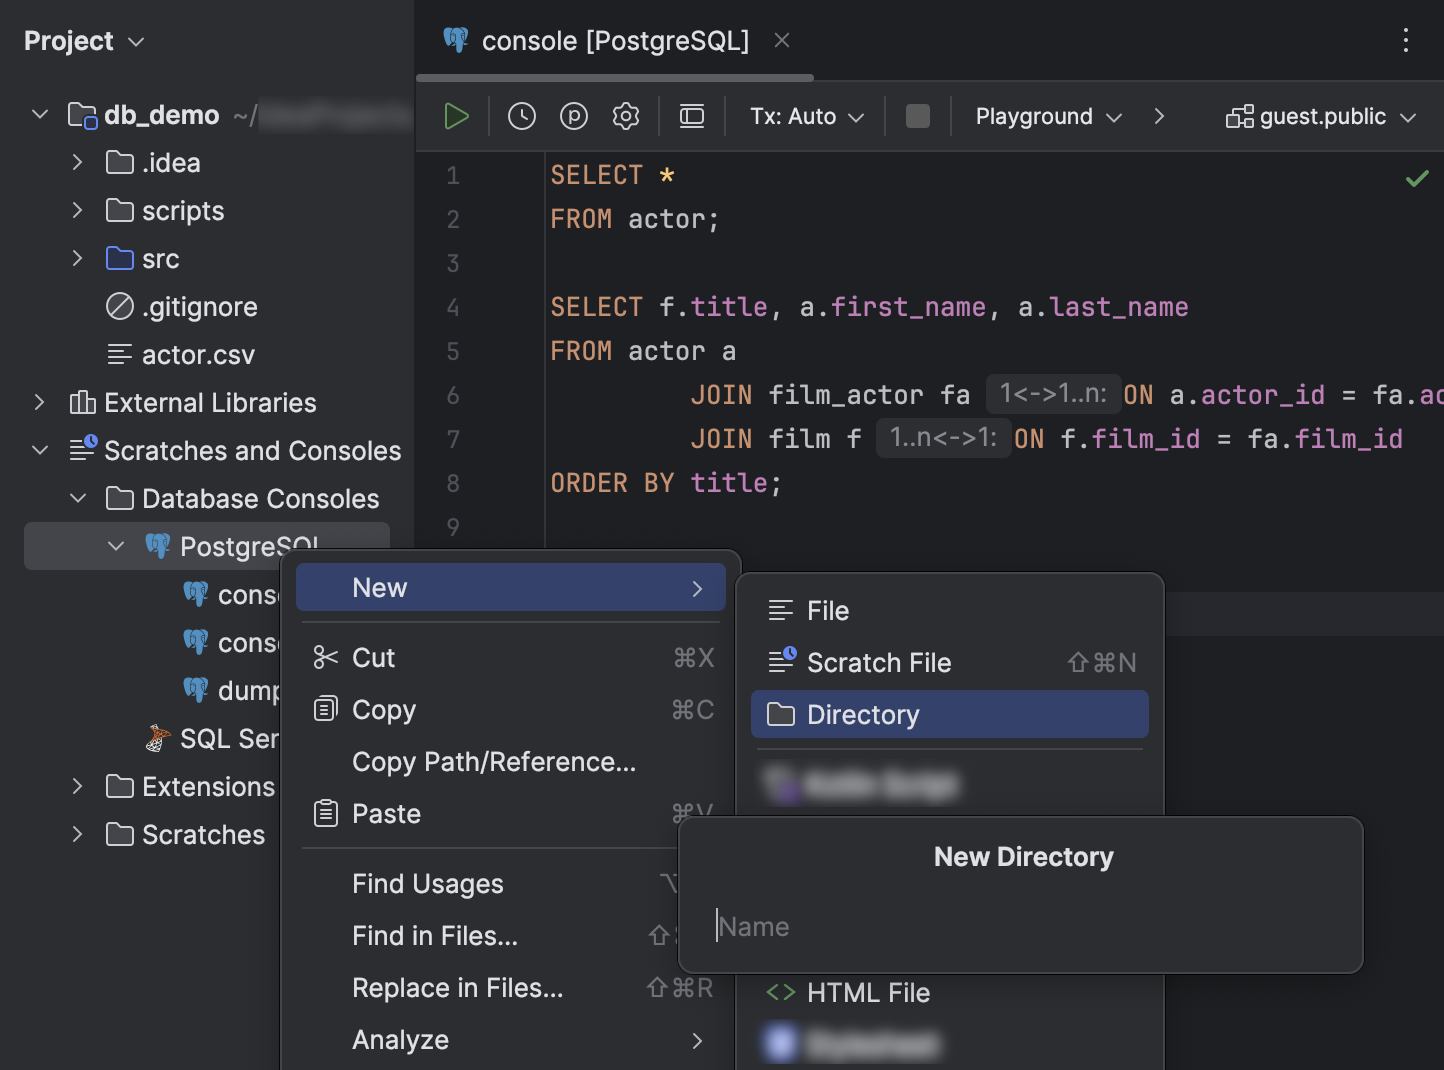Select the SQL Server data source icon

pyautogui.click(x=157, y=738)
